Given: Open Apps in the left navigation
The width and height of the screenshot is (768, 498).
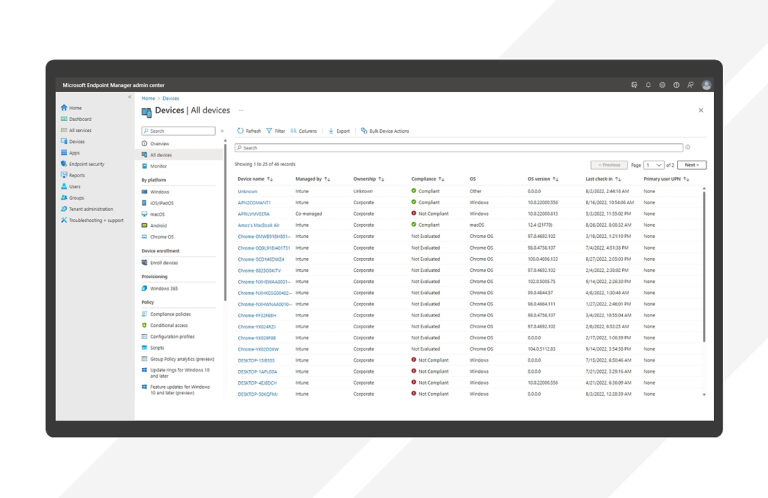Looking at the screenshot, I should 70,153.
